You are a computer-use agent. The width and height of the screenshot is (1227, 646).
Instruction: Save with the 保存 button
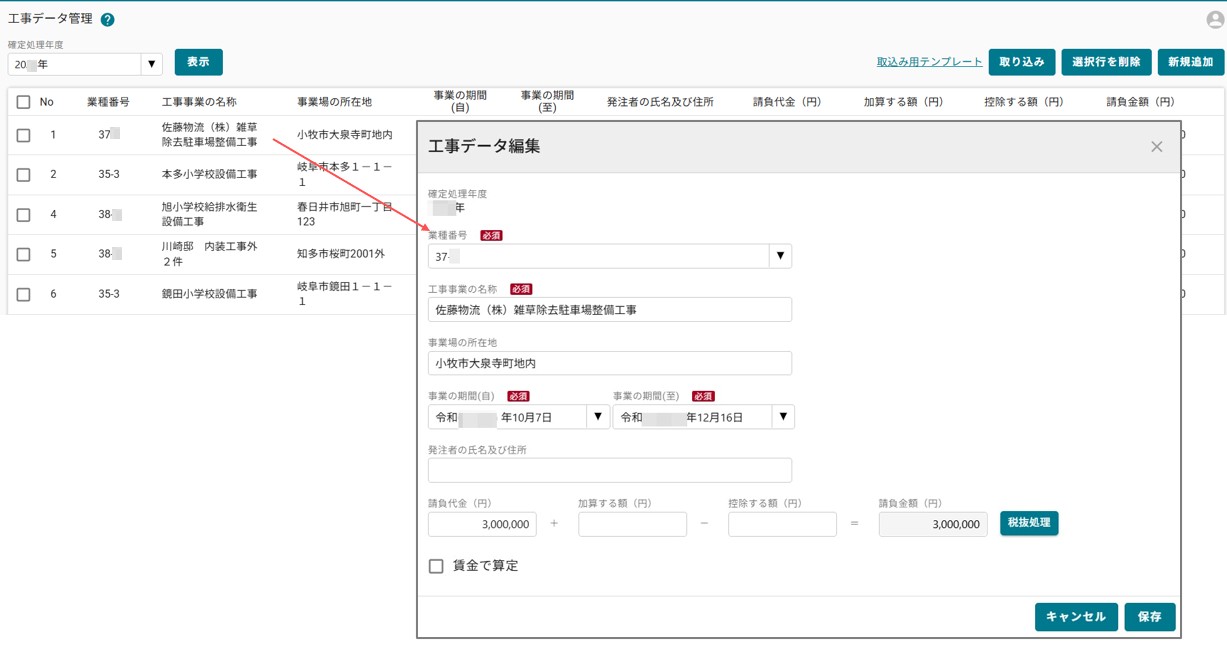[1150, 617]
